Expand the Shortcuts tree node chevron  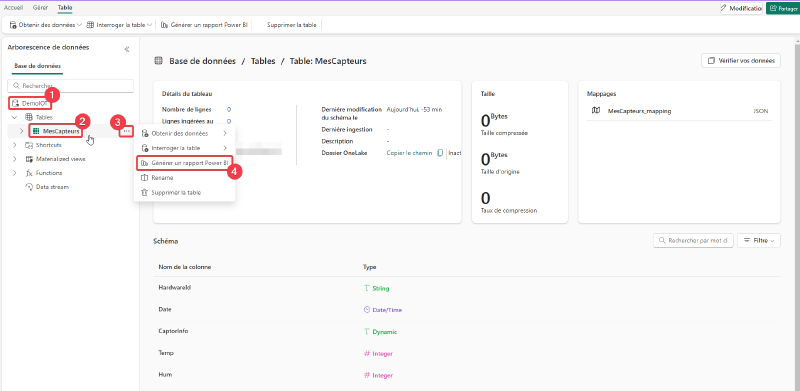[x=14, y=145]
